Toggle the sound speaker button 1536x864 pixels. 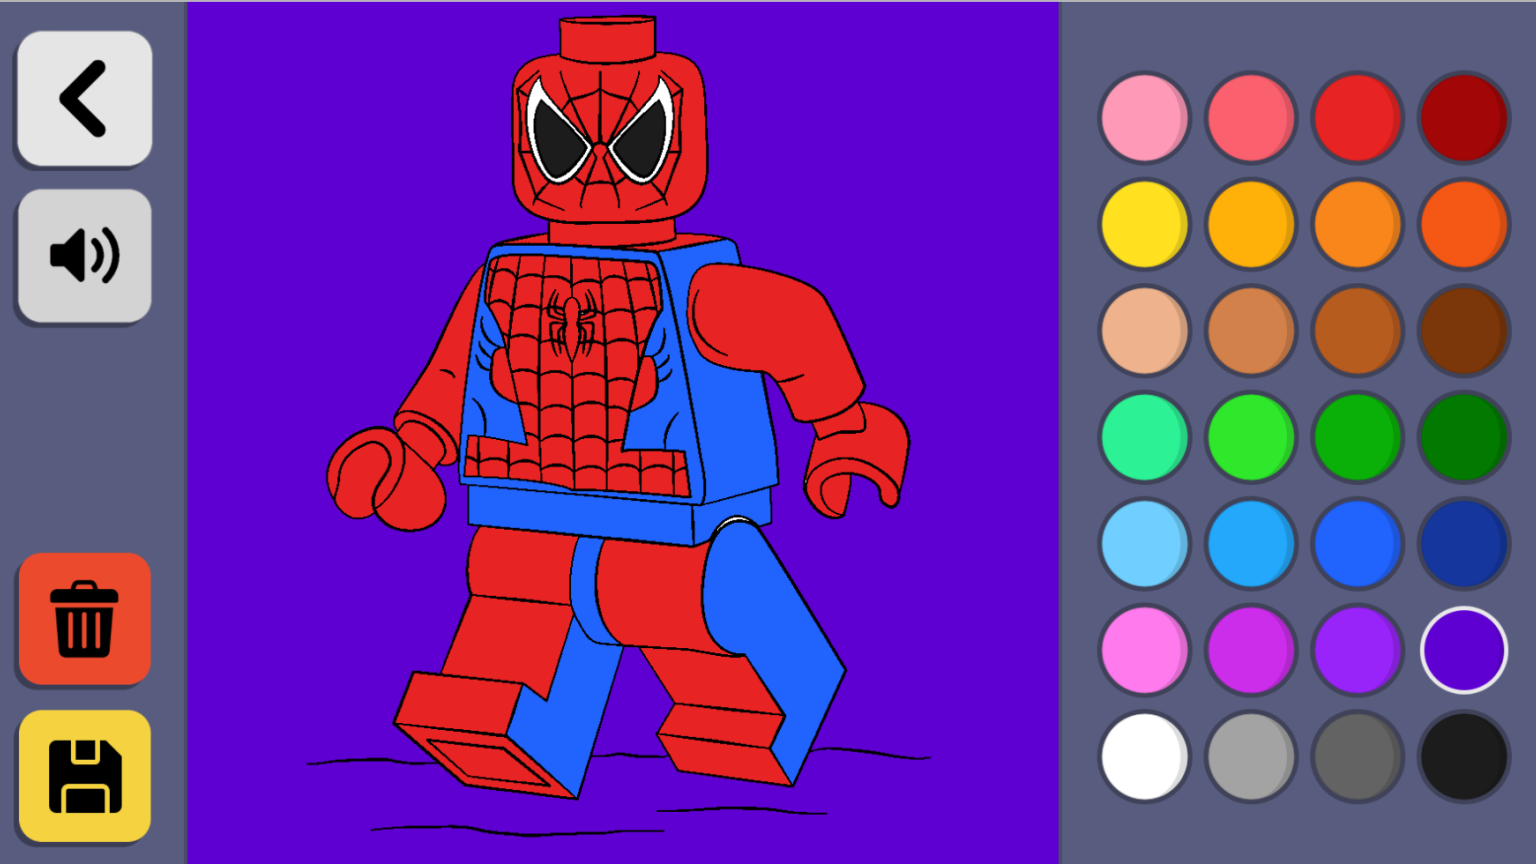click(85, 256)
